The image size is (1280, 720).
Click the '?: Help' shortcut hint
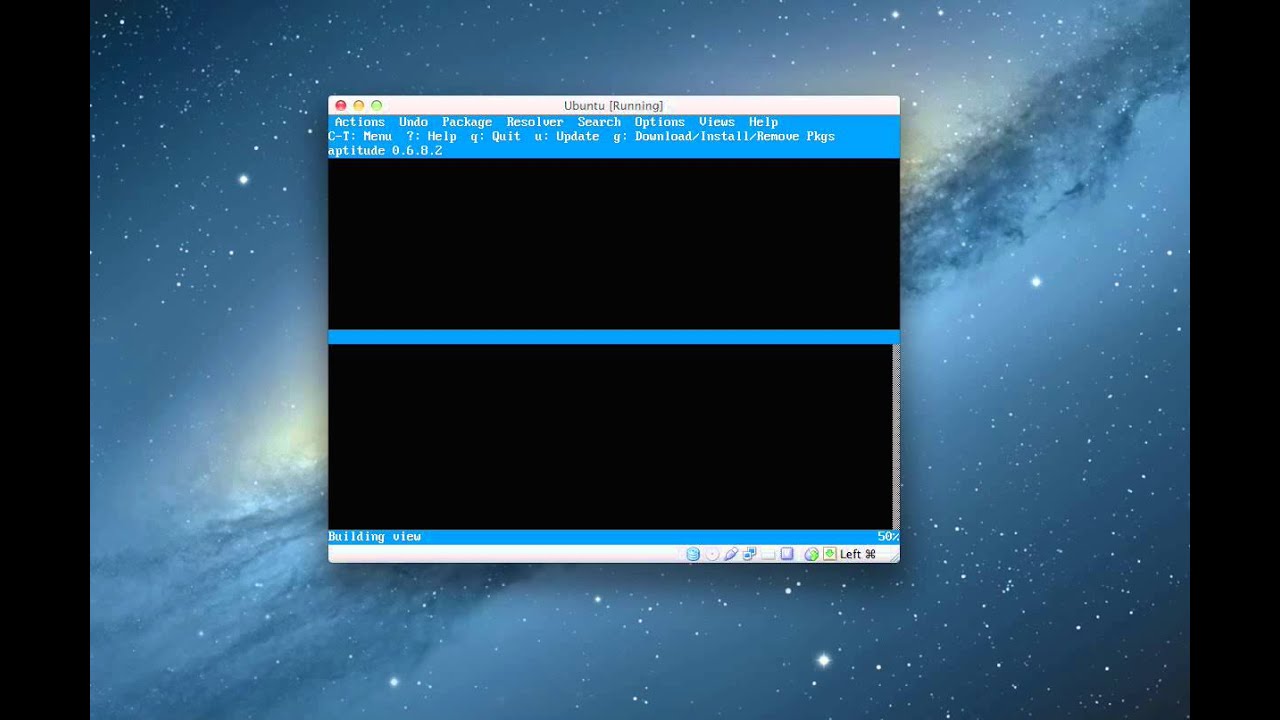tap(431, 136)
